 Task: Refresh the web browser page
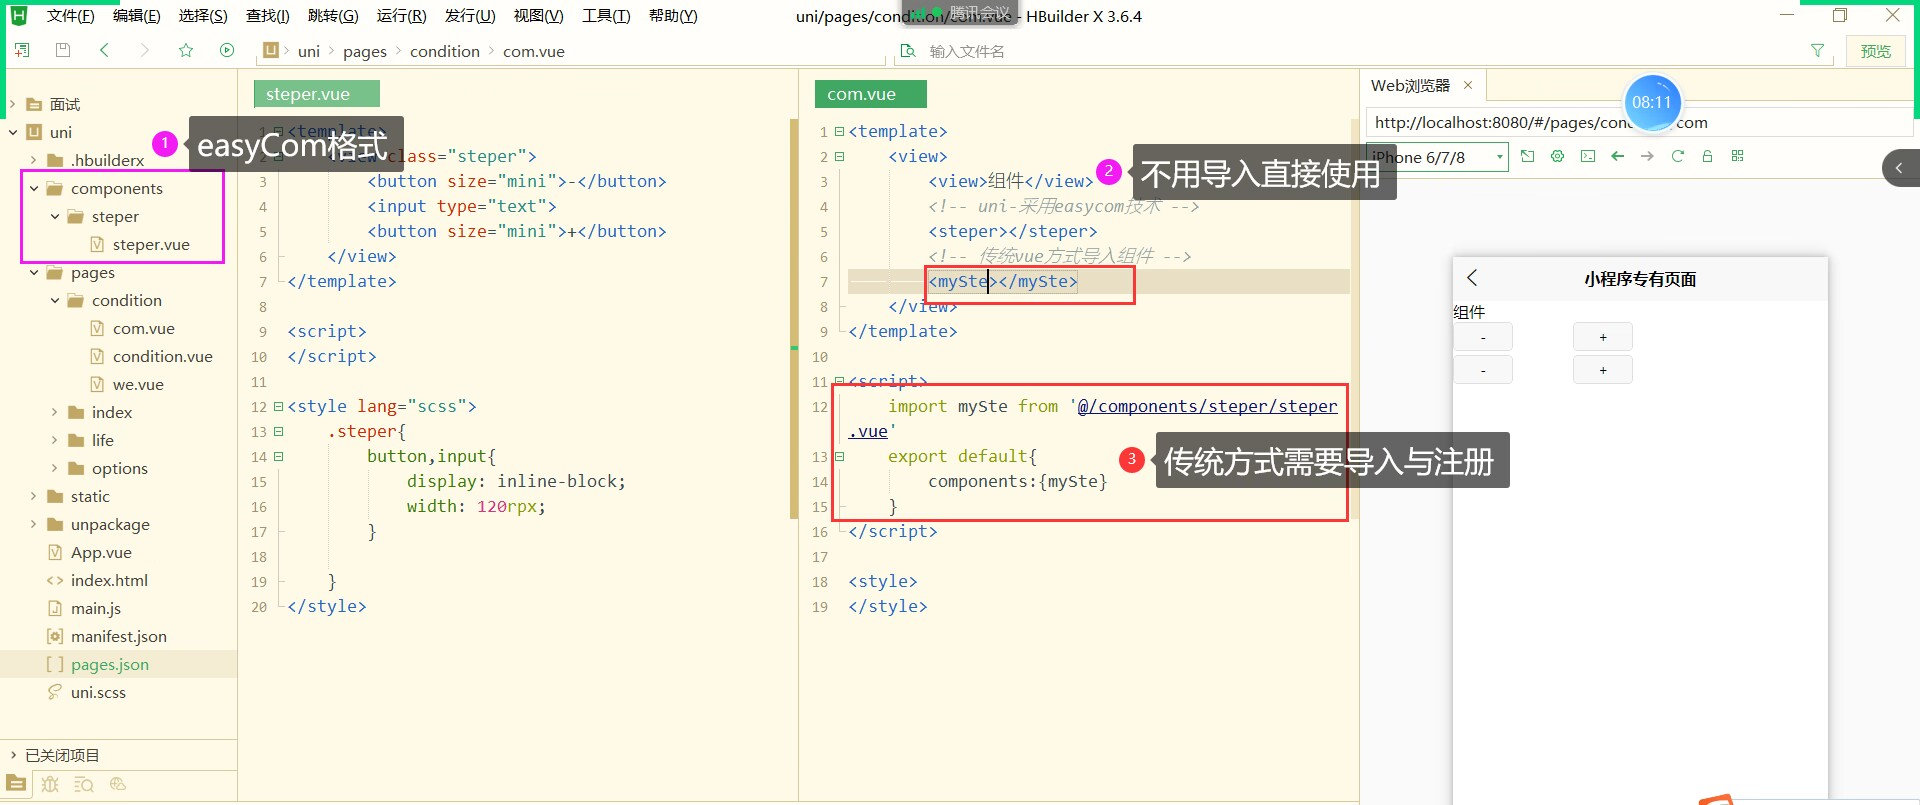pos(1677,156)
